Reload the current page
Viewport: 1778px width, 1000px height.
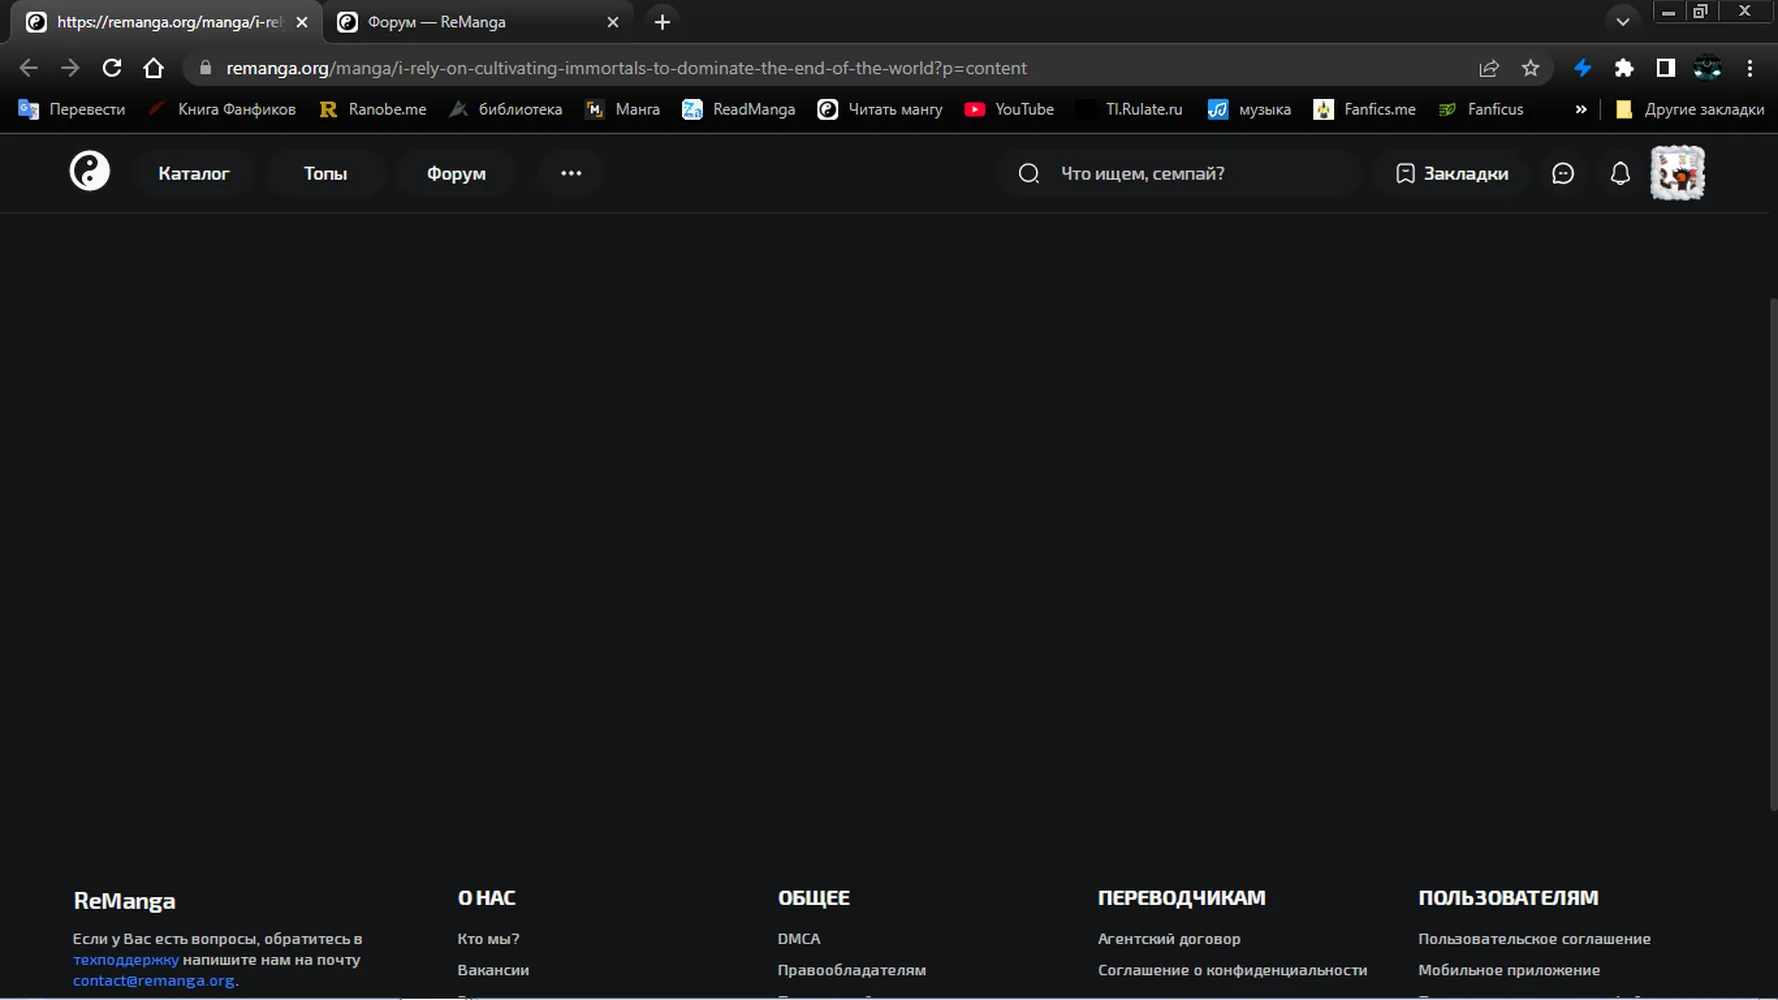112,68
